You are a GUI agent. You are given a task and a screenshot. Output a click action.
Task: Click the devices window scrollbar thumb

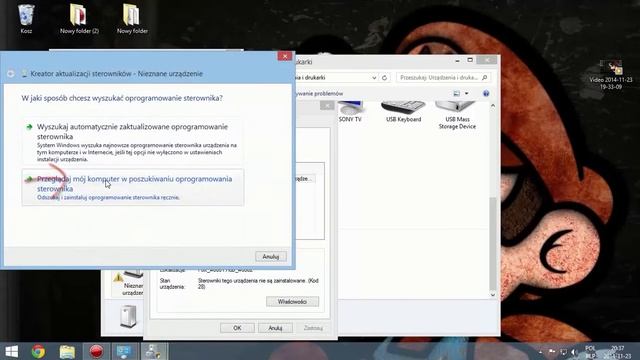click(x=493, y=243)
